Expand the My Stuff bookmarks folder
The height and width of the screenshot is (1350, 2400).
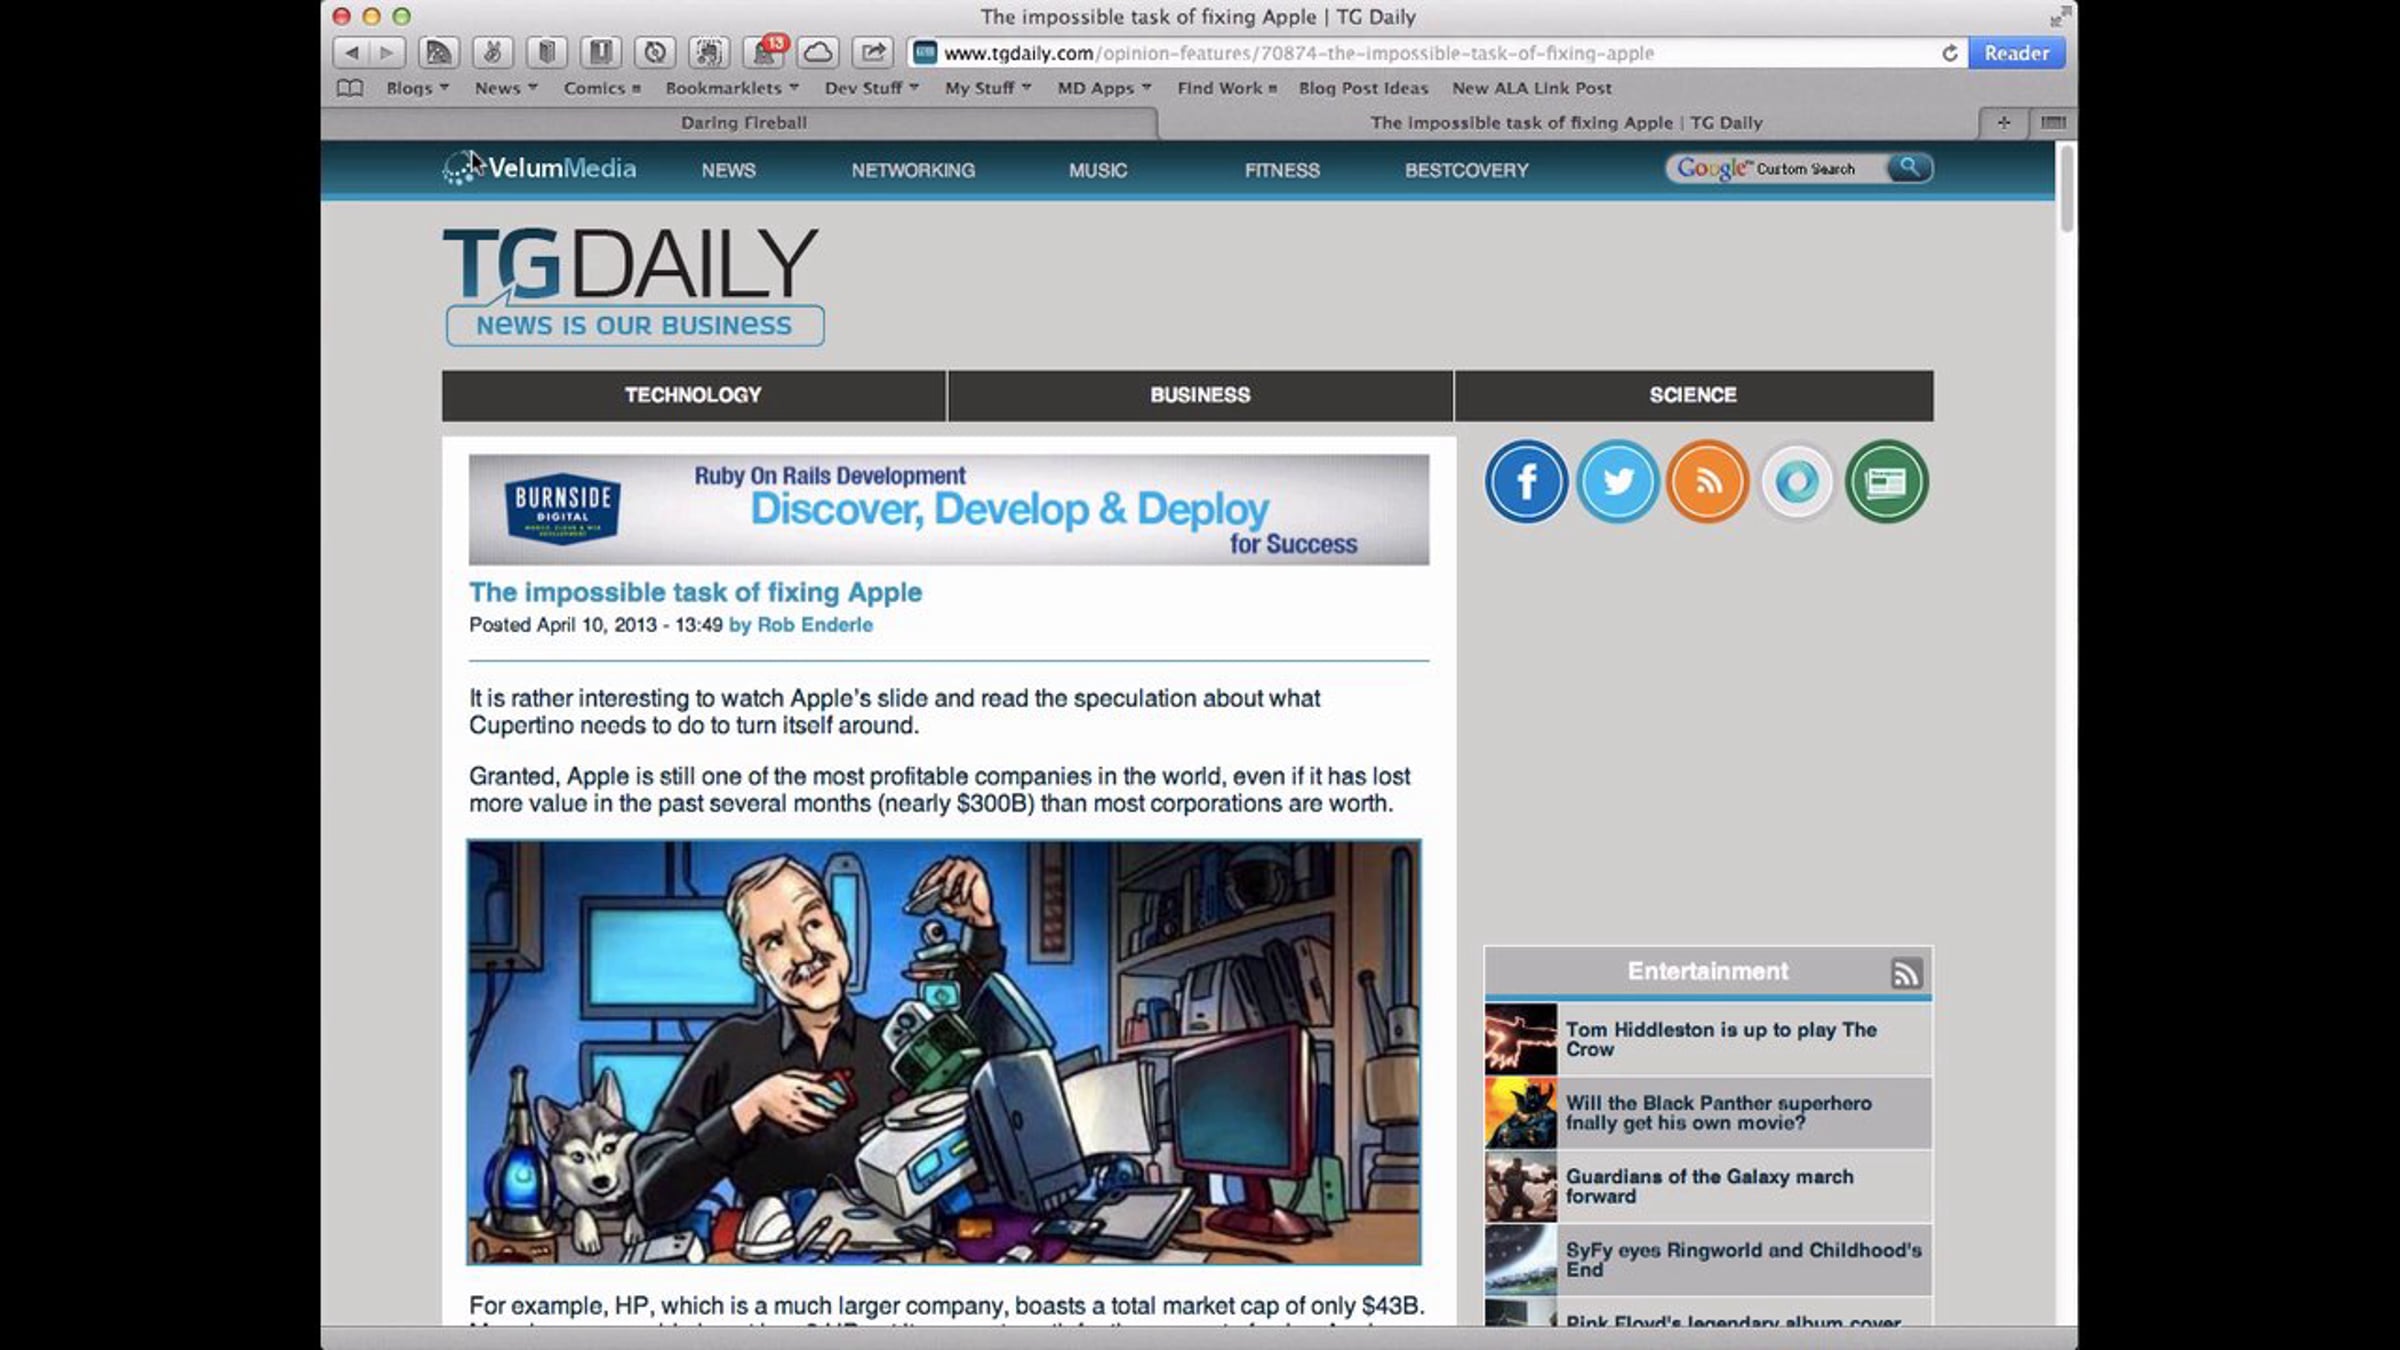(x=988, y=88)
